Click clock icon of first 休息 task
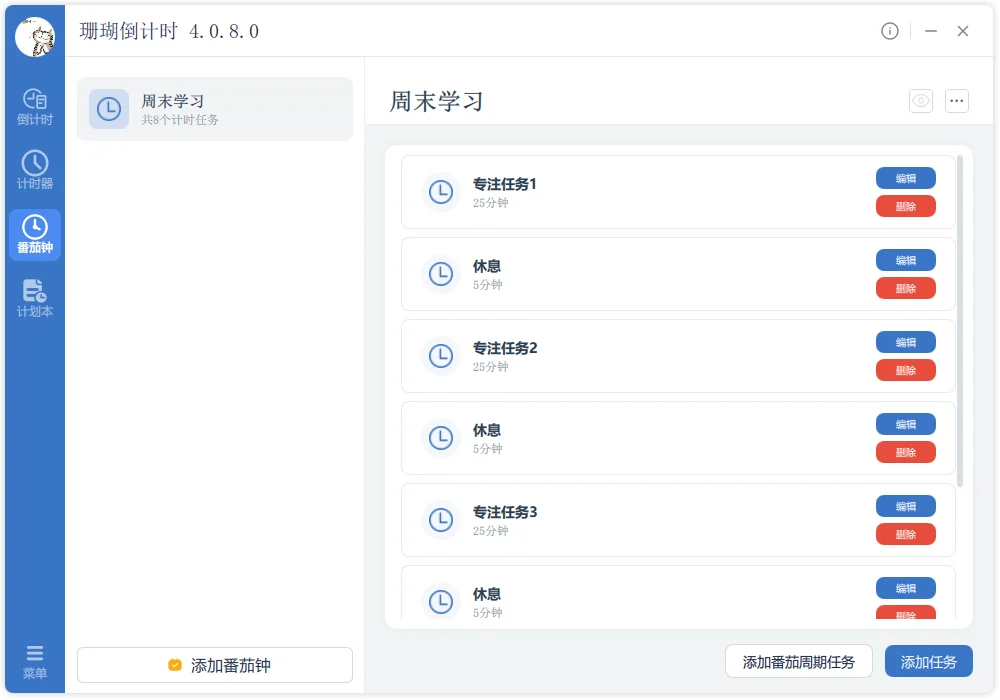This screenshot has height=700, width=1000. [441, 274]
